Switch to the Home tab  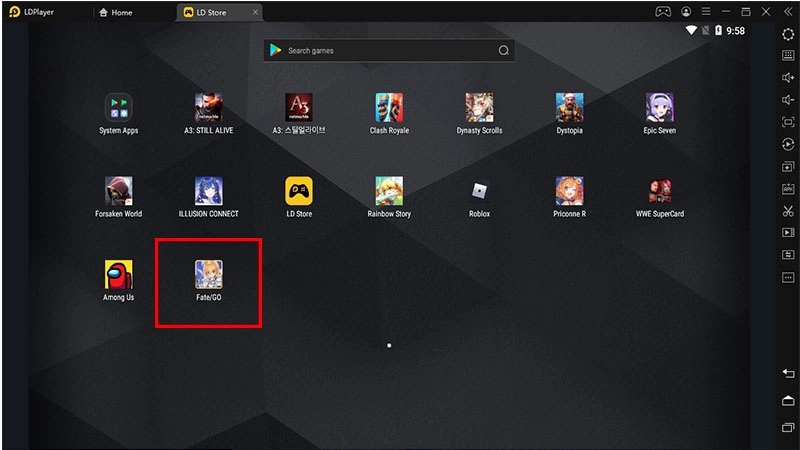115,13
